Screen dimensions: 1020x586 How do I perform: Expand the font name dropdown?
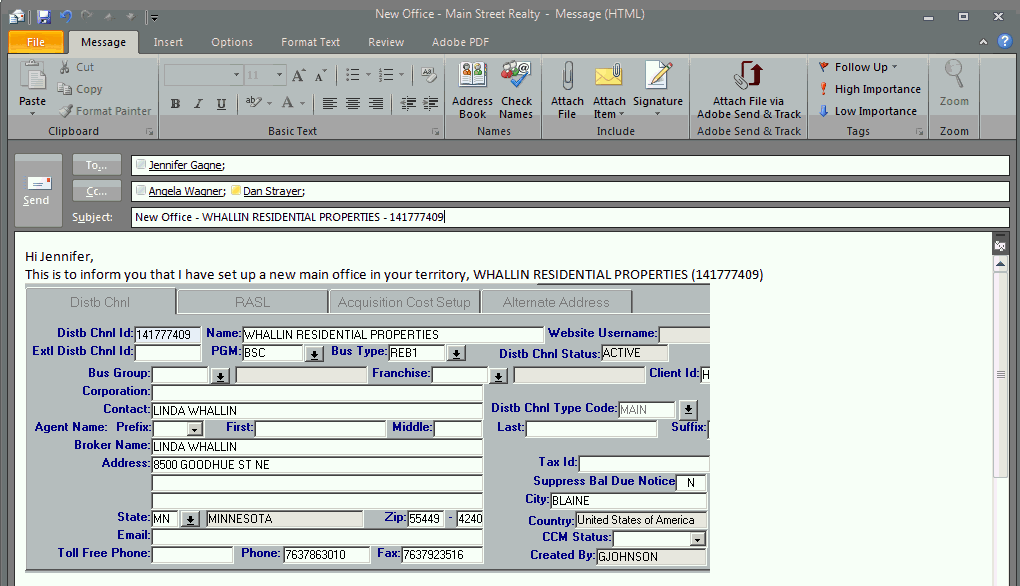[x=236, y=75]
